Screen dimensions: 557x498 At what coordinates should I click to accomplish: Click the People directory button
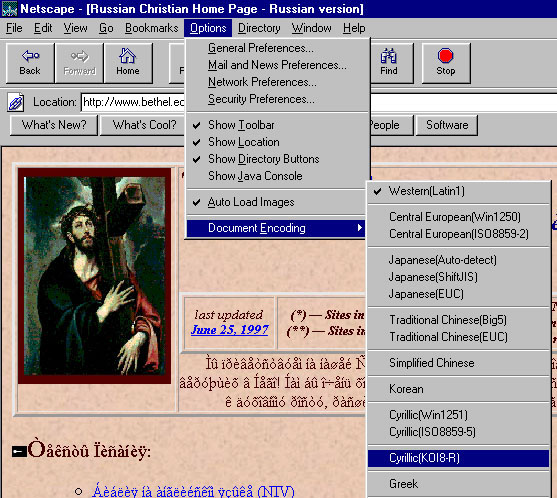pyautogui.click(x=391, y=125)
